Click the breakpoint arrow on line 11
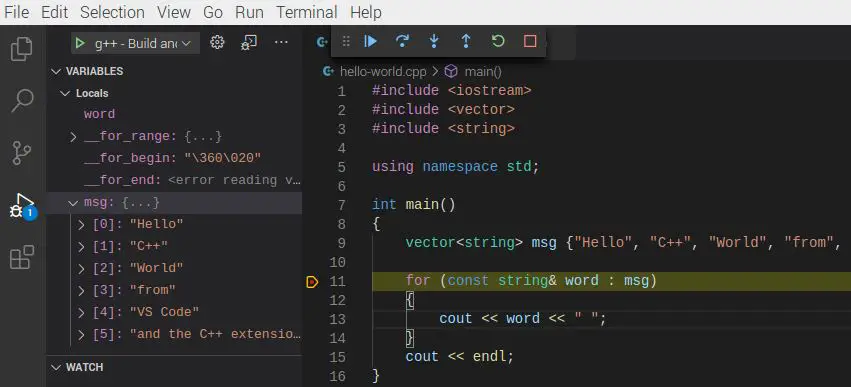Image resolution: width=851 pixels, height=387 pixels. click(312, 282)
